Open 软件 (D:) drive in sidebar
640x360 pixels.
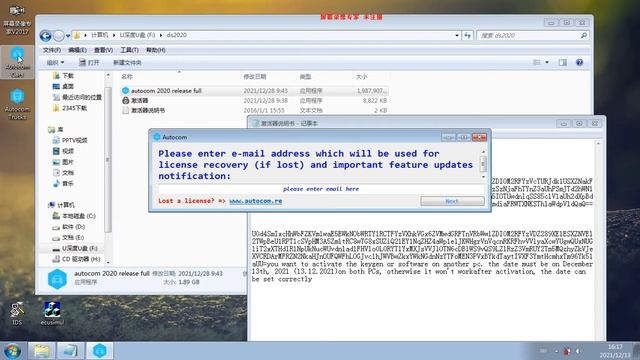[x=69, y=227]
